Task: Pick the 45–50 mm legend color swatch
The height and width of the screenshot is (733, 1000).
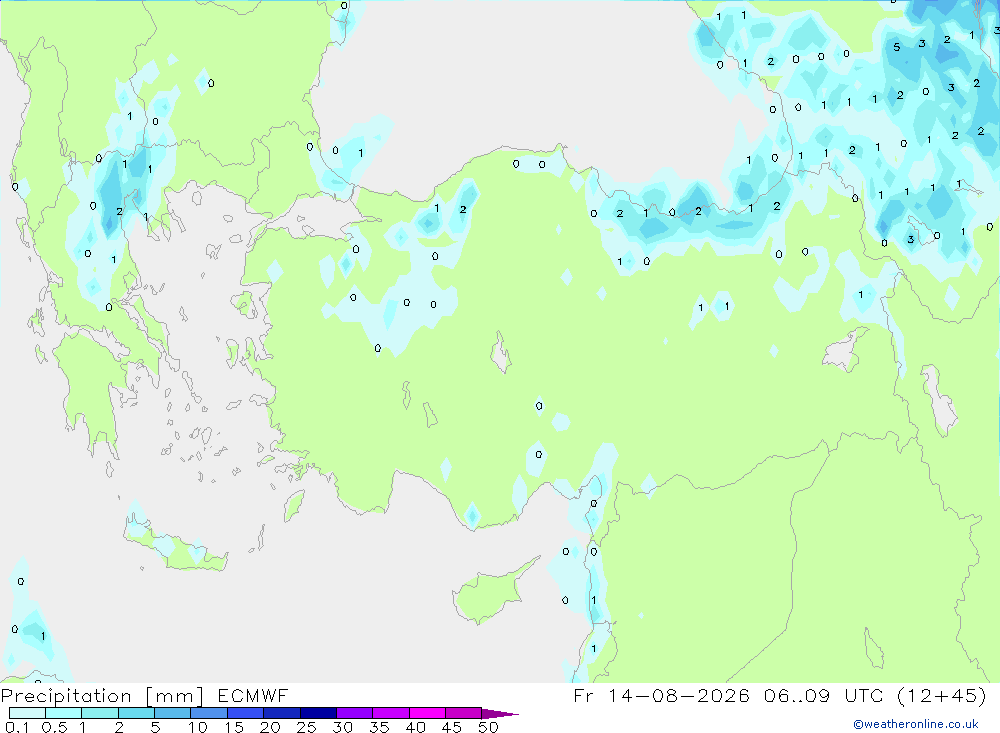Action: click(x=464, y=713)
